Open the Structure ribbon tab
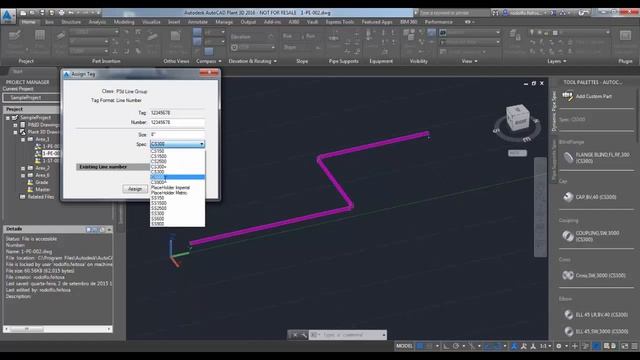The width and height of the screenshot is (640, 360). pyautogui.click(x=71, y=22)
